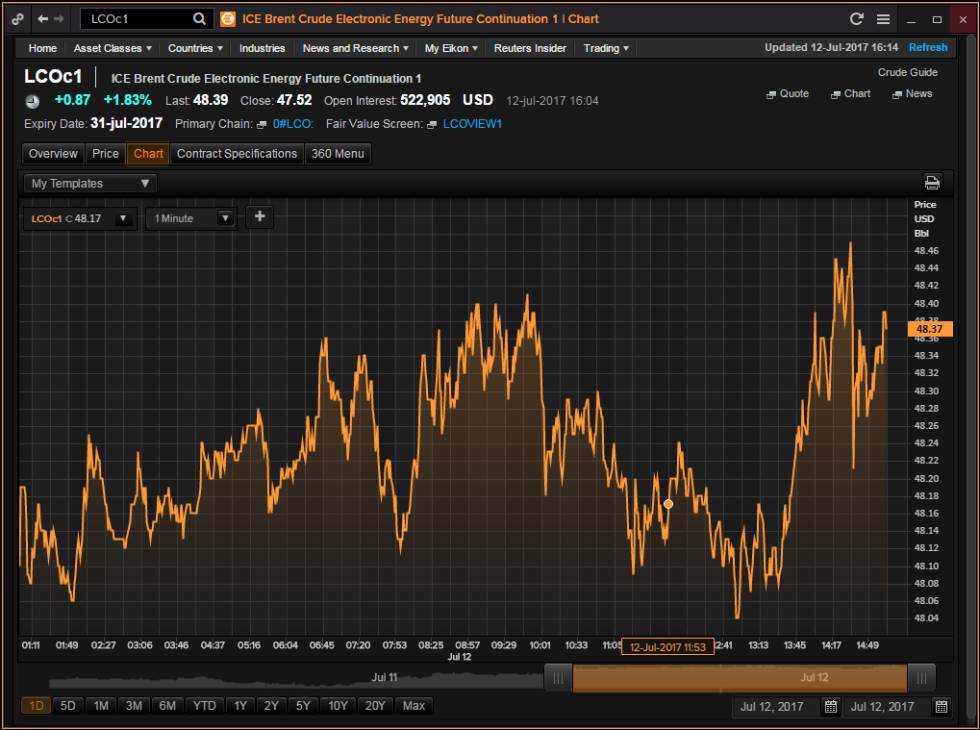Select the 3M time range

(x=134, y=706)
